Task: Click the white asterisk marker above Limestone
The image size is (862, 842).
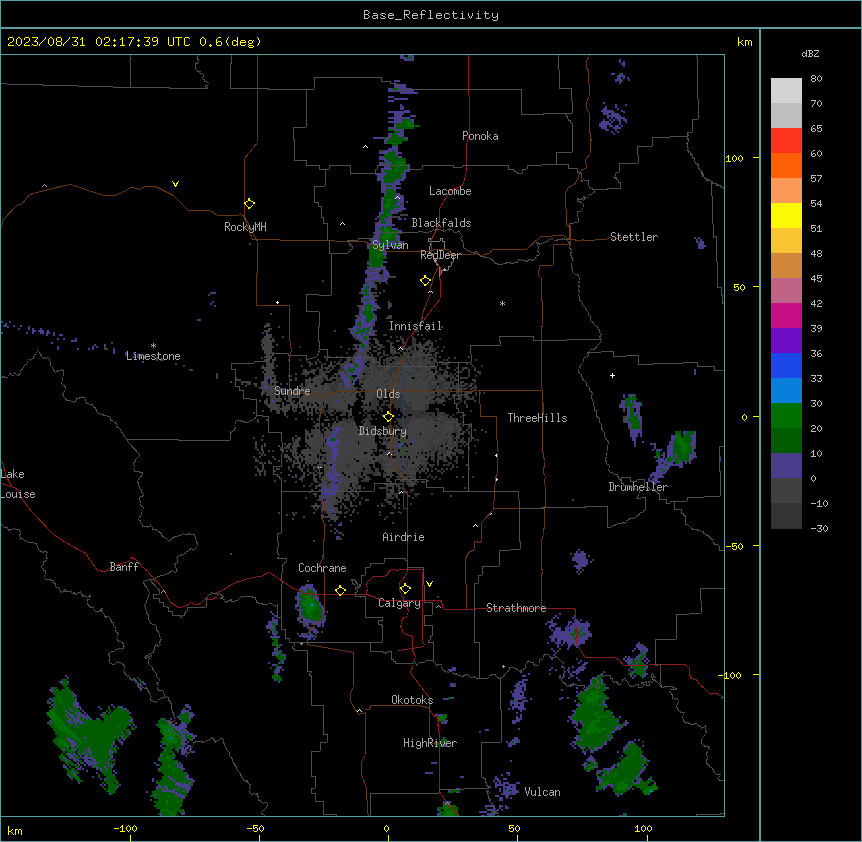Action: coord(153,346)
